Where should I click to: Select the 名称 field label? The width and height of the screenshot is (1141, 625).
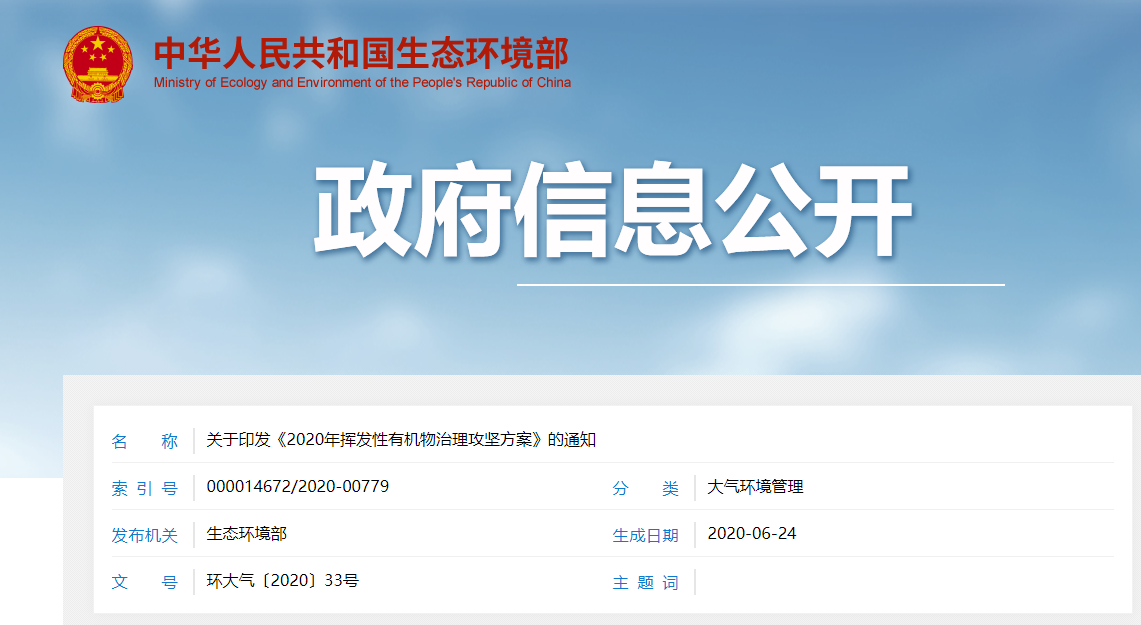coord(144,441)
